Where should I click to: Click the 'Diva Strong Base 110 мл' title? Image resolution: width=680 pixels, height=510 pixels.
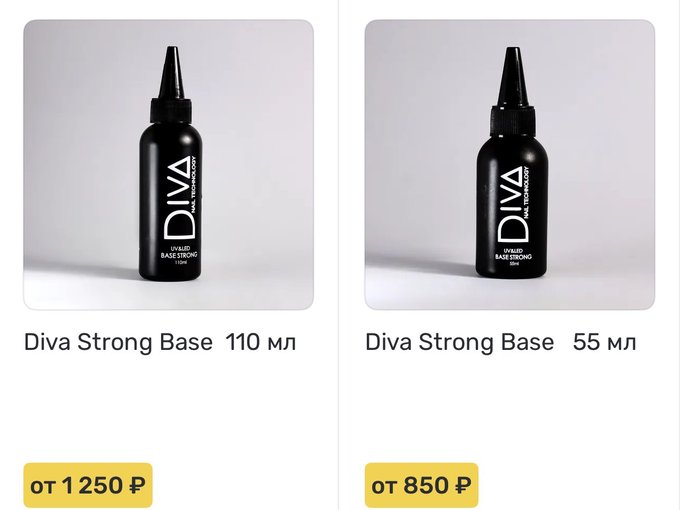coord(160,342)
